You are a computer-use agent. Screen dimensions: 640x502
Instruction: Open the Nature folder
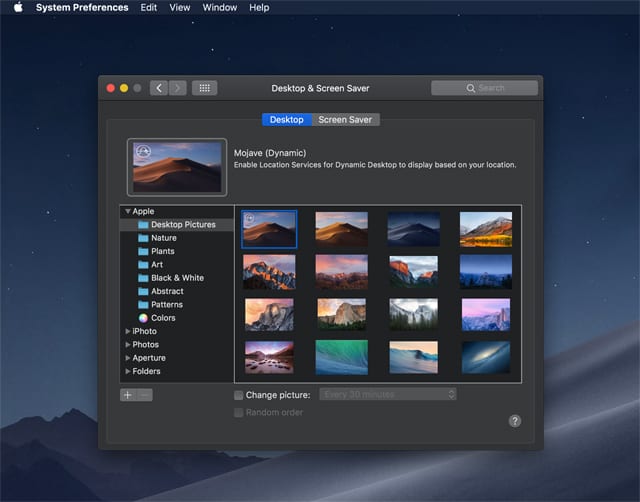pos(163,238)
